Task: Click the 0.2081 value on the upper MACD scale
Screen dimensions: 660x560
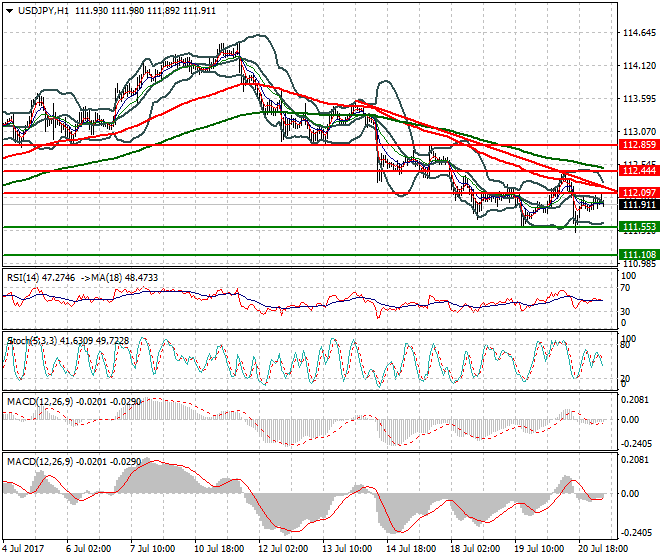Action: 635,400
